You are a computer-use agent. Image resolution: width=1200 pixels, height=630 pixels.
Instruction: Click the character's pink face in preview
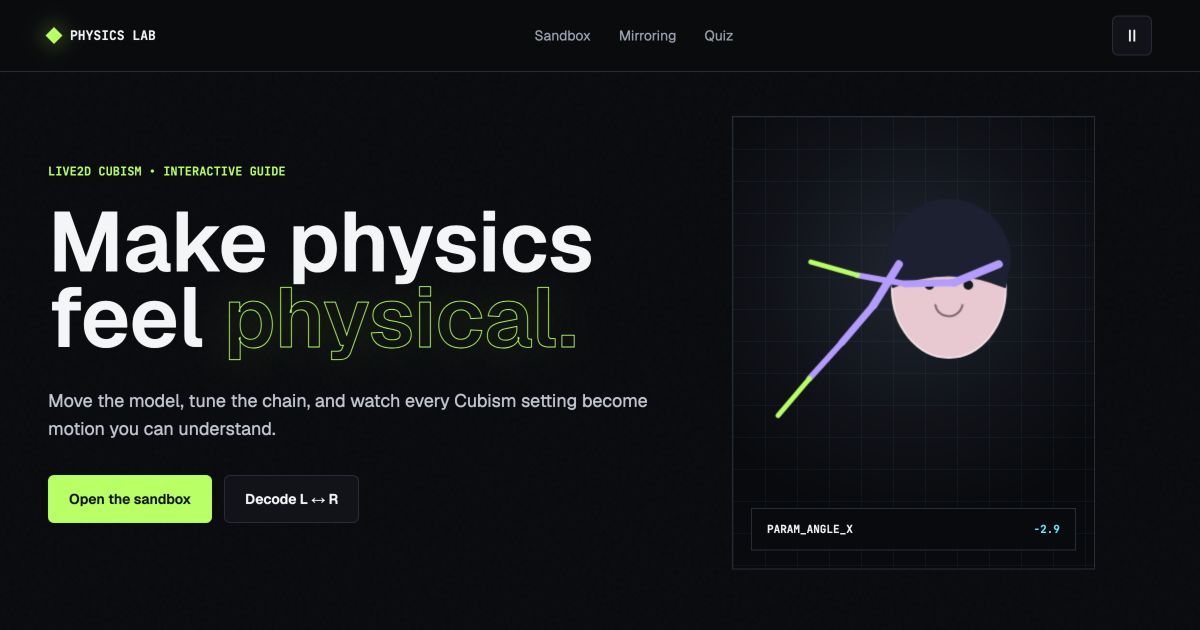pyautogui.click(x=948, y=320)
